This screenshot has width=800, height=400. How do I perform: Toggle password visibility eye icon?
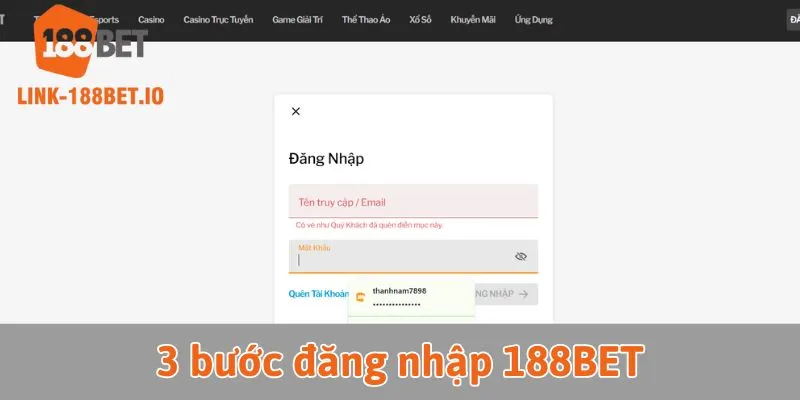(520, 256)
